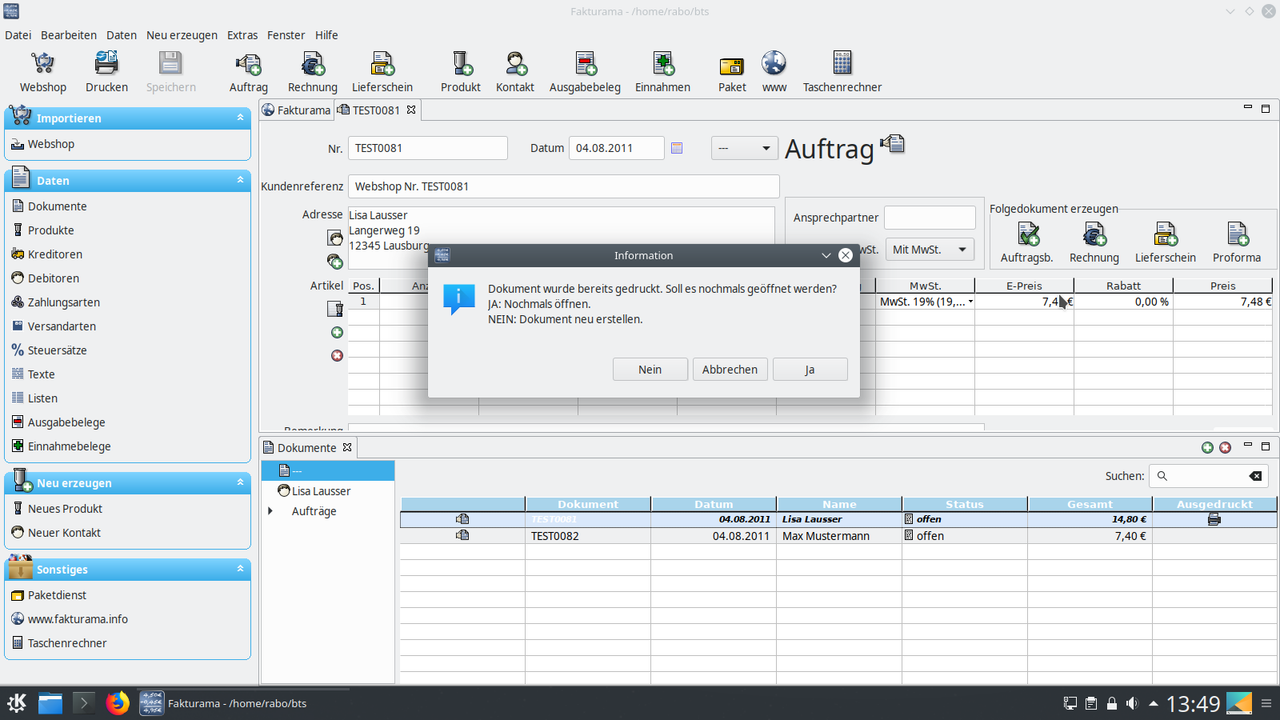Screen dimensions: 1280x720
Task: Open Produkte in the sidebar
Action: [x=51, y=230]
